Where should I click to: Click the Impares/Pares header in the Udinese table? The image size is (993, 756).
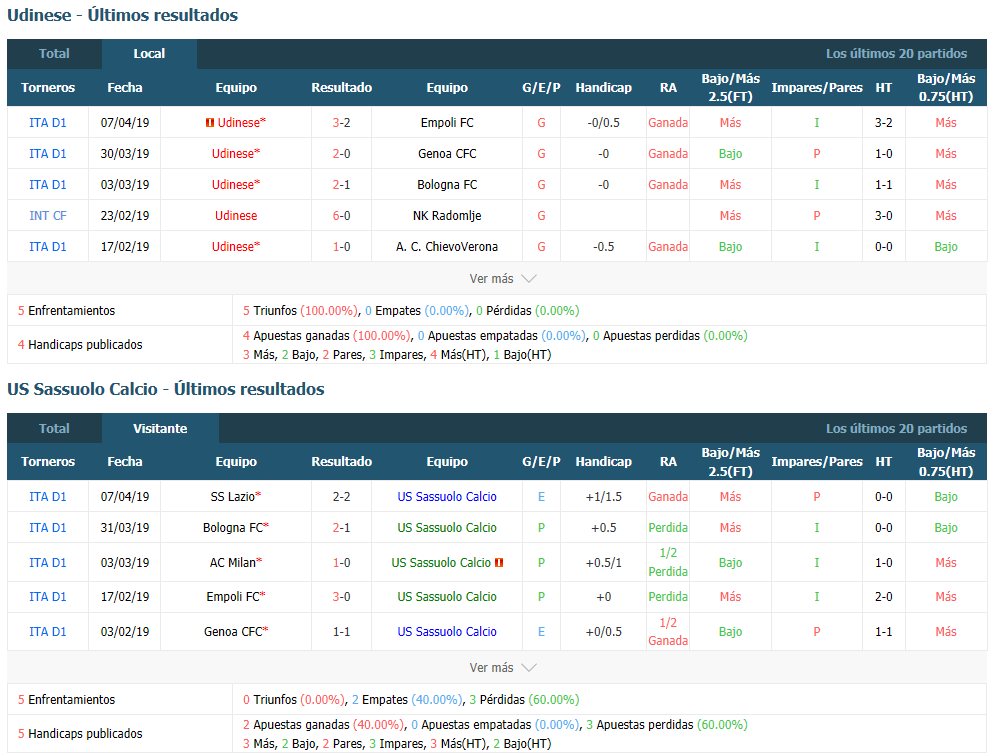[x=817, y=88]
